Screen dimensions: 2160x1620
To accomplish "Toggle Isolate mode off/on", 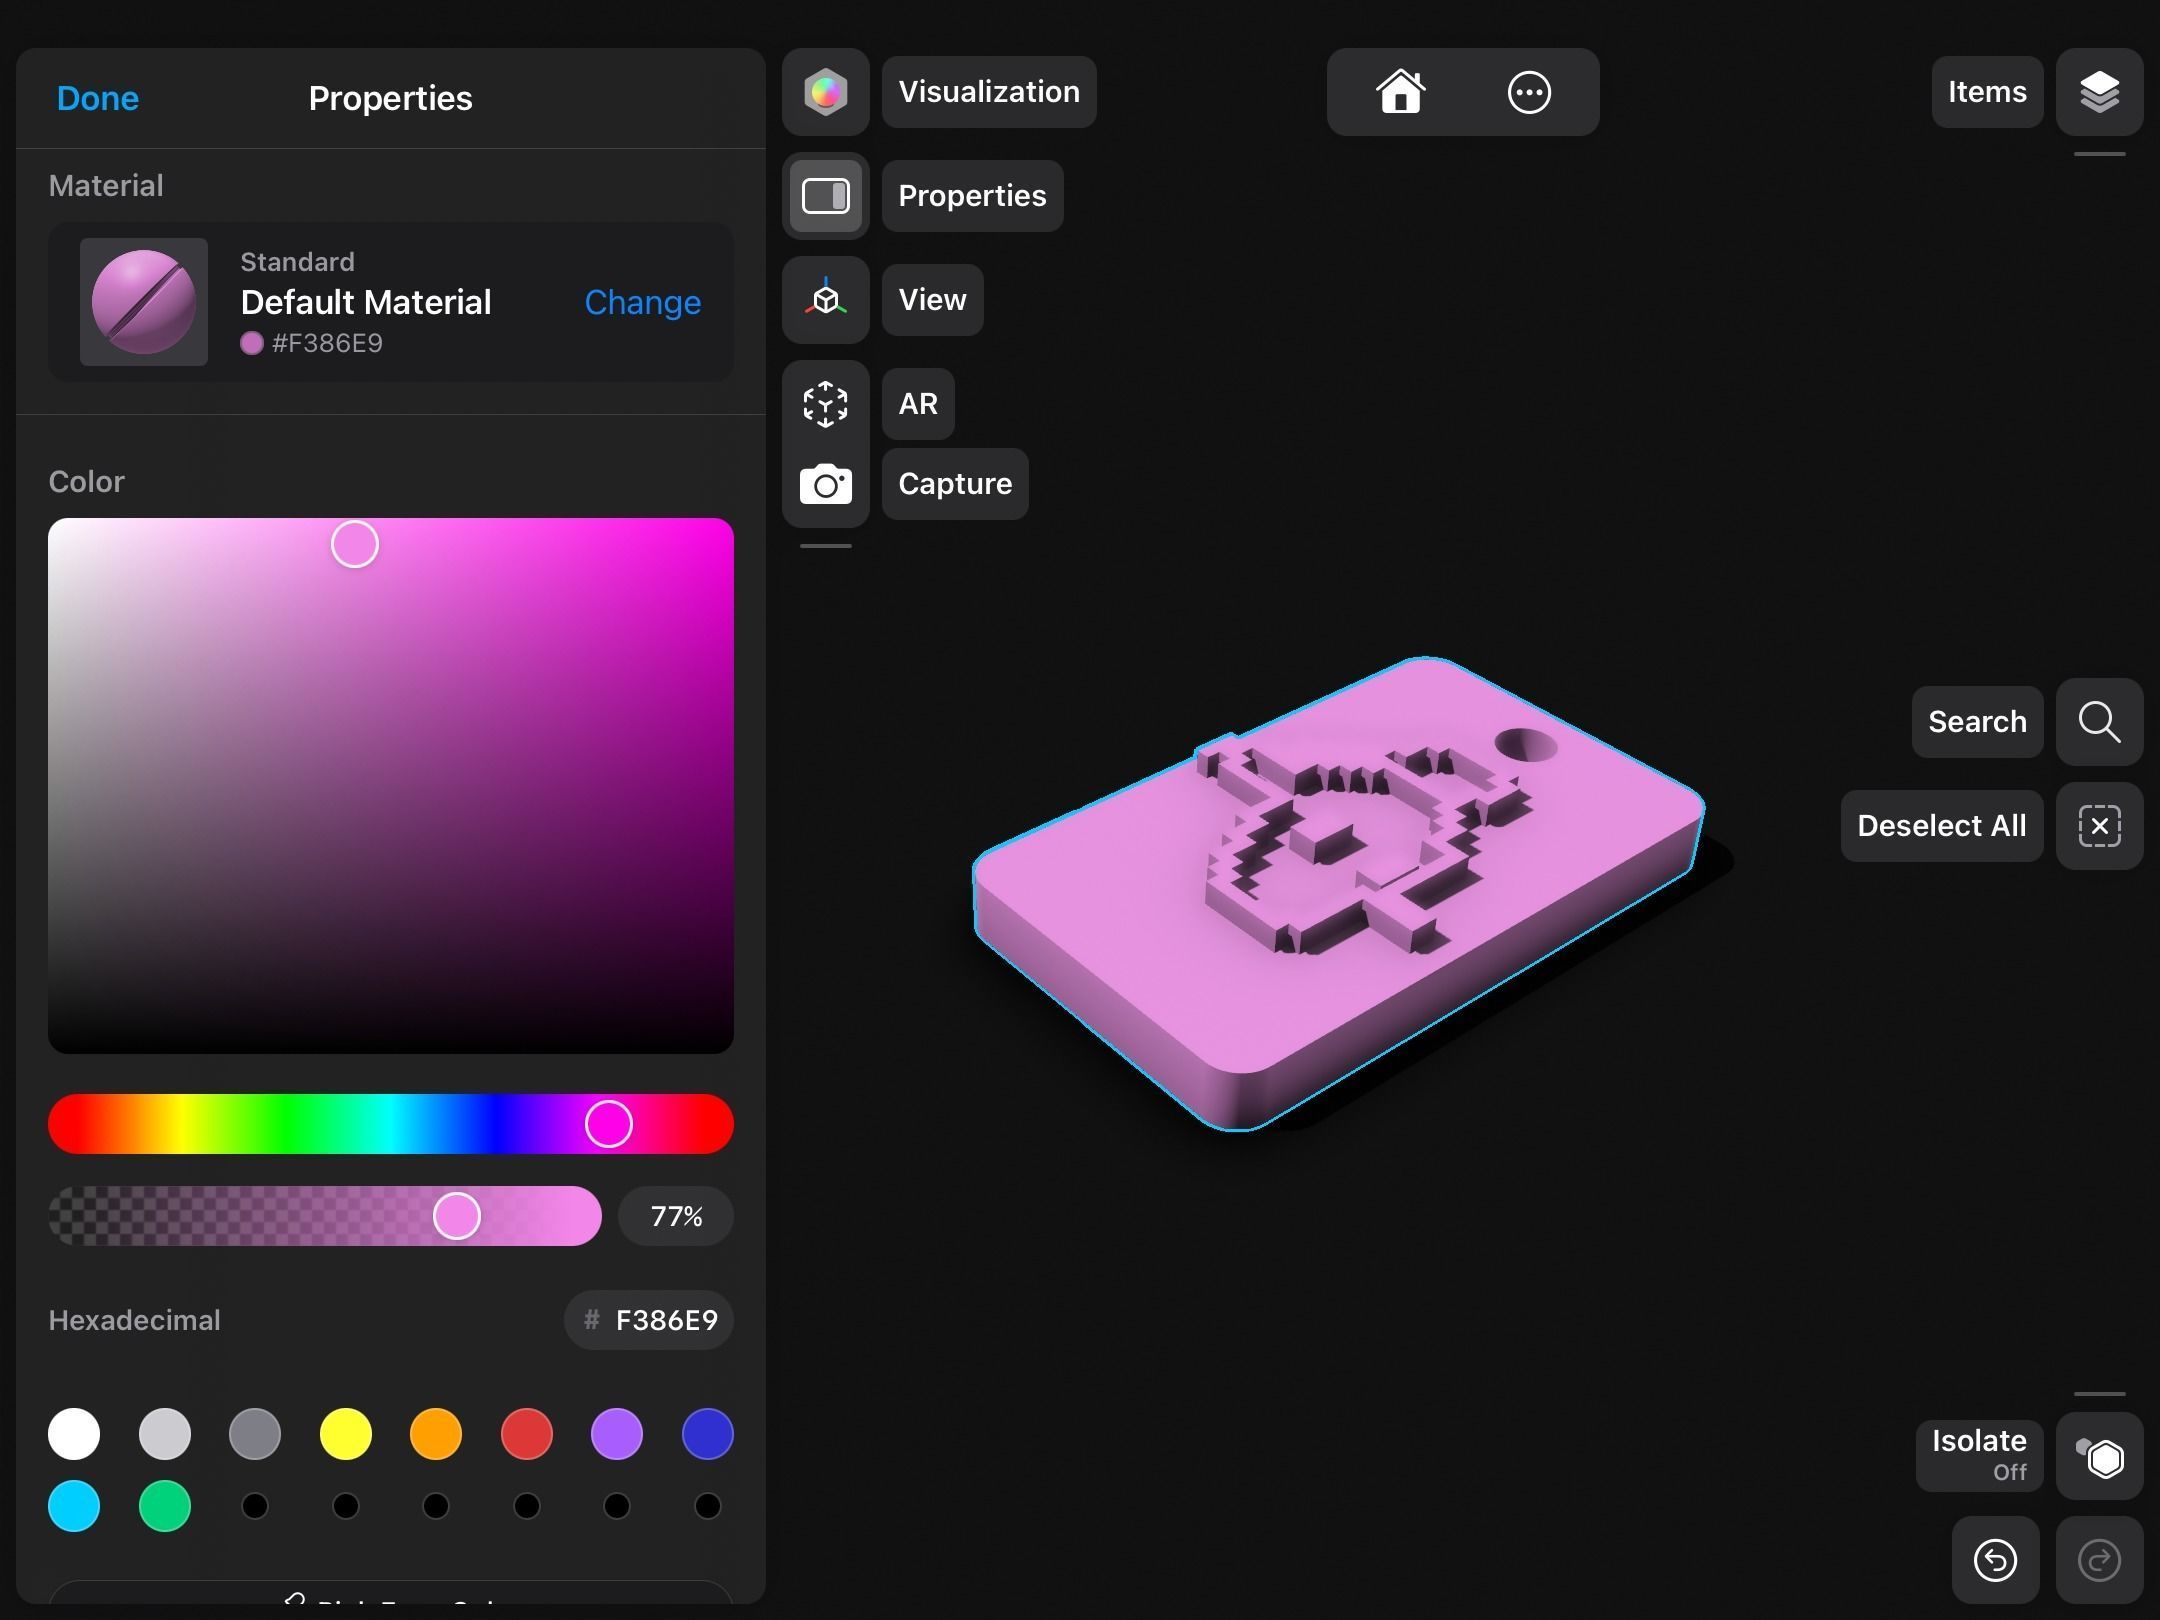I will pyautogui.click(x=2099, y=1457).
